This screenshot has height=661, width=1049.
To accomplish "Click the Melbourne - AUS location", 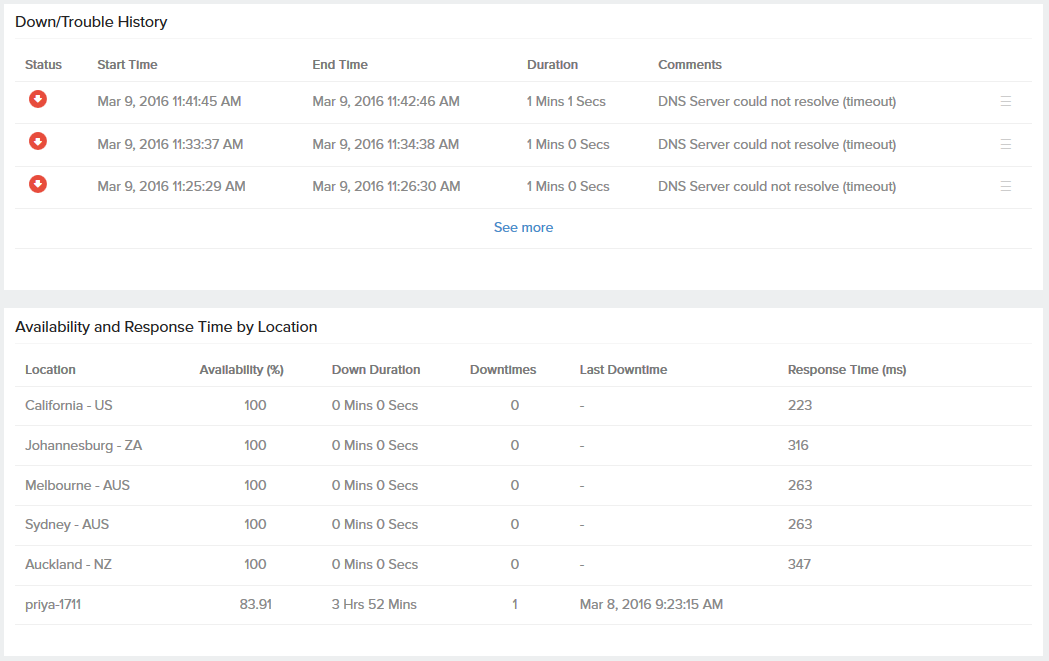I will coord(78,486).
